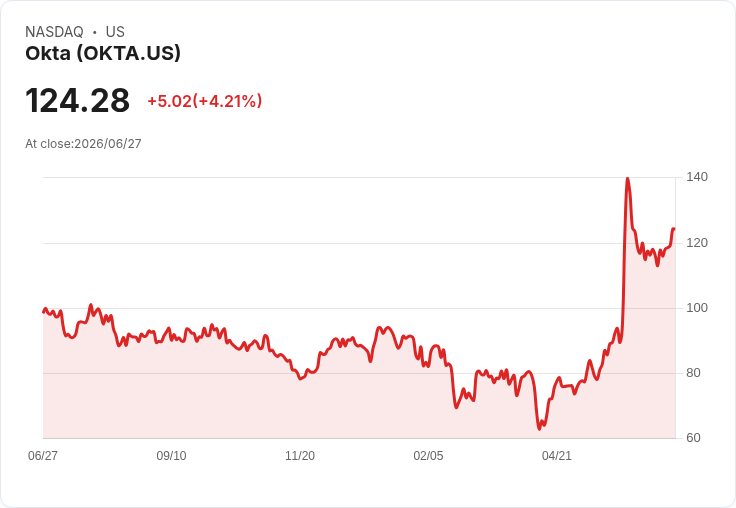Click the 60 y-axis price label
This screenshot has width=736, height=508.
pyautogui.click(x=693, y=438)
